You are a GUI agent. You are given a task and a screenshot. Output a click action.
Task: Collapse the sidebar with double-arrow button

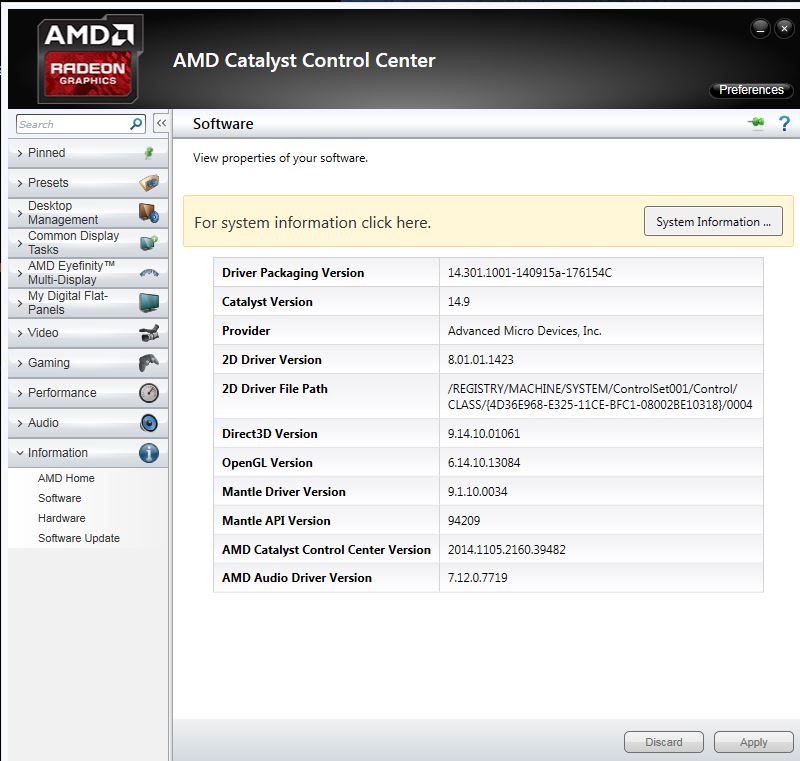tap(161, 123)
